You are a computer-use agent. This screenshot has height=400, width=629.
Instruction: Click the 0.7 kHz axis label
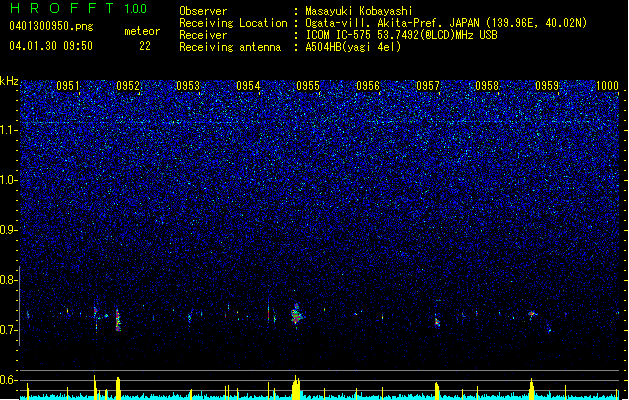pos(9,330)
